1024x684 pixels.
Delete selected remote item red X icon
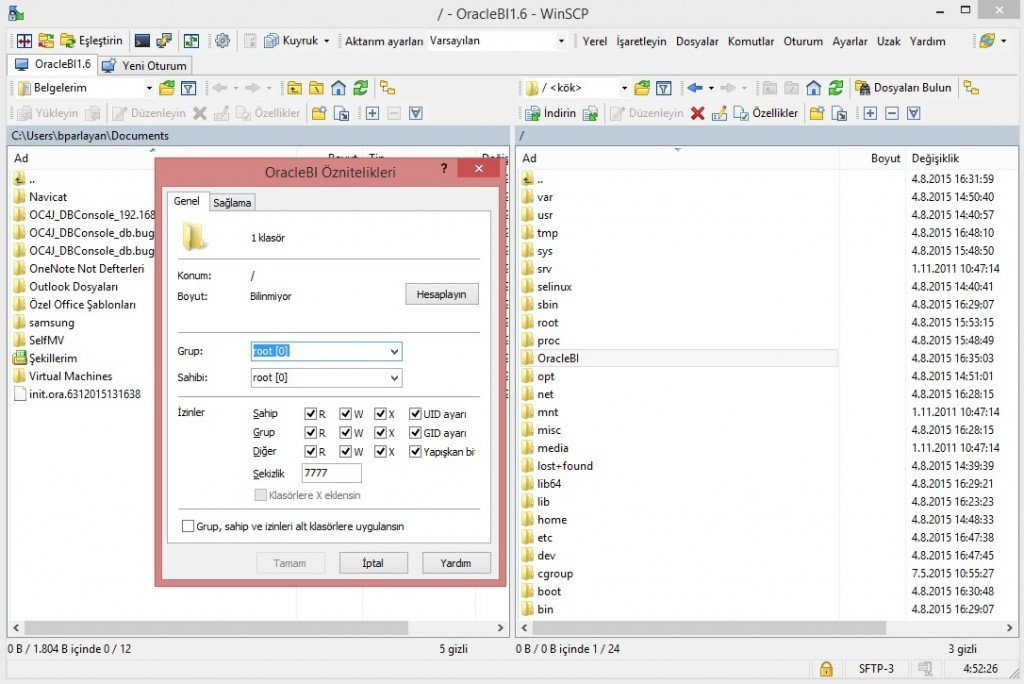pos(697,113)
